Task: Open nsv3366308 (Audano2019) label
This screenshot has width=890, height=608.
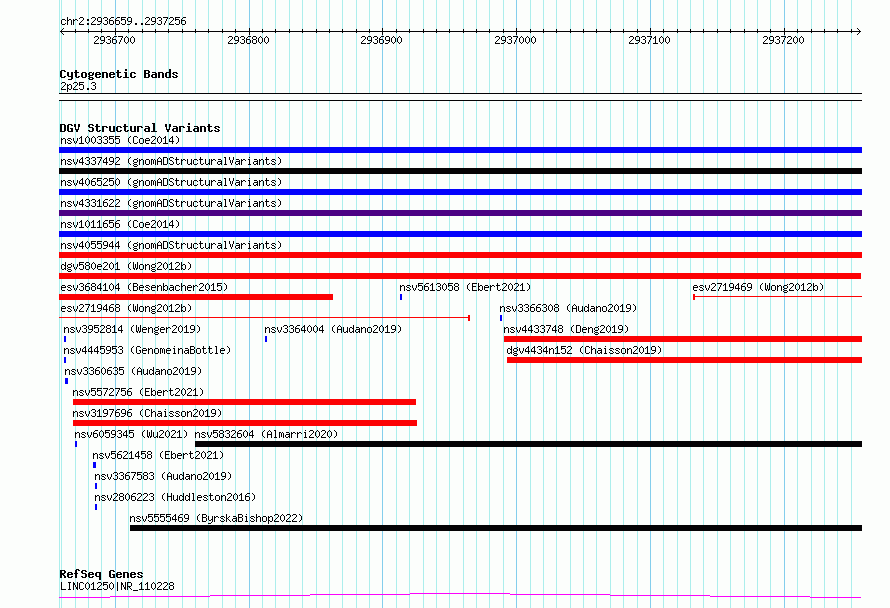Action: [x=568, y=308]
